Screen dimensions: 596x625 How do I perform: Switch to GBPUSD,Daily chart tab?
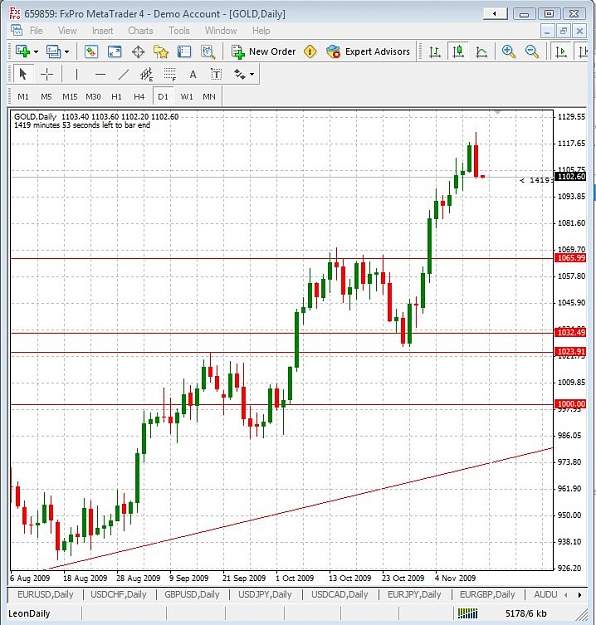[x=192, y=595]
